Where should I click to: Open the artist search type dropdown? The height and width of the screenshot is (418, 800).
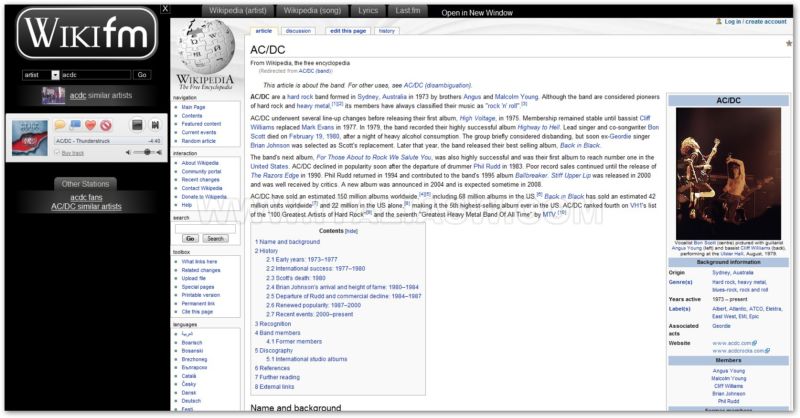click(55, 75)
